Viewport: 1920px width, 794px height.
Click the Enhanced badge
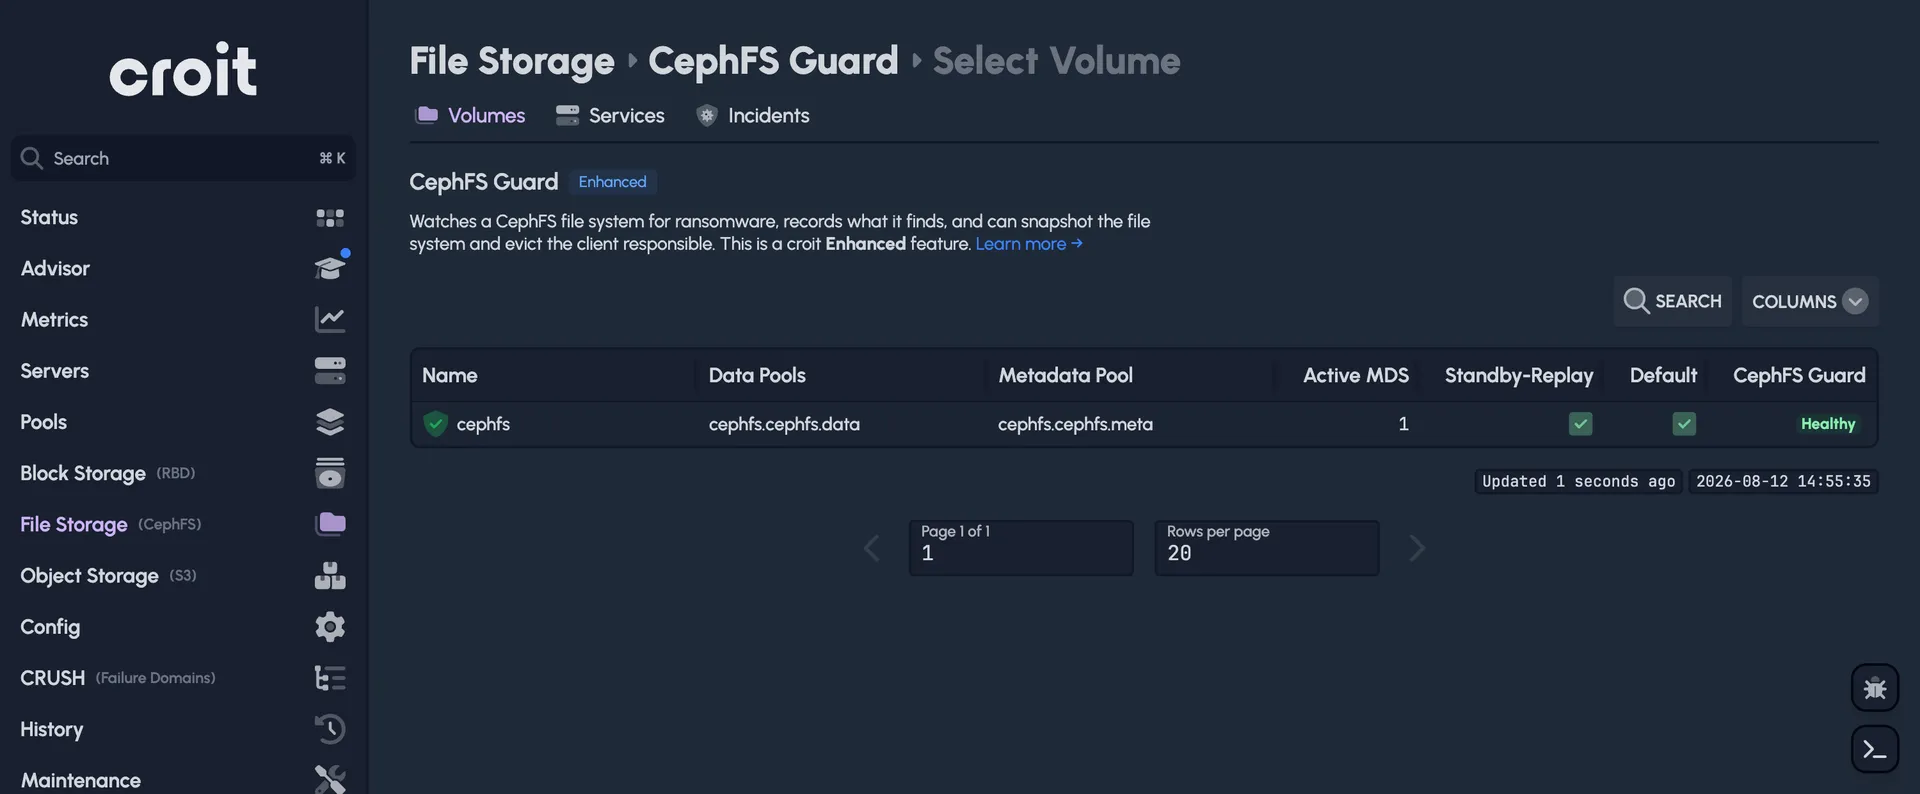click(612, 182)
